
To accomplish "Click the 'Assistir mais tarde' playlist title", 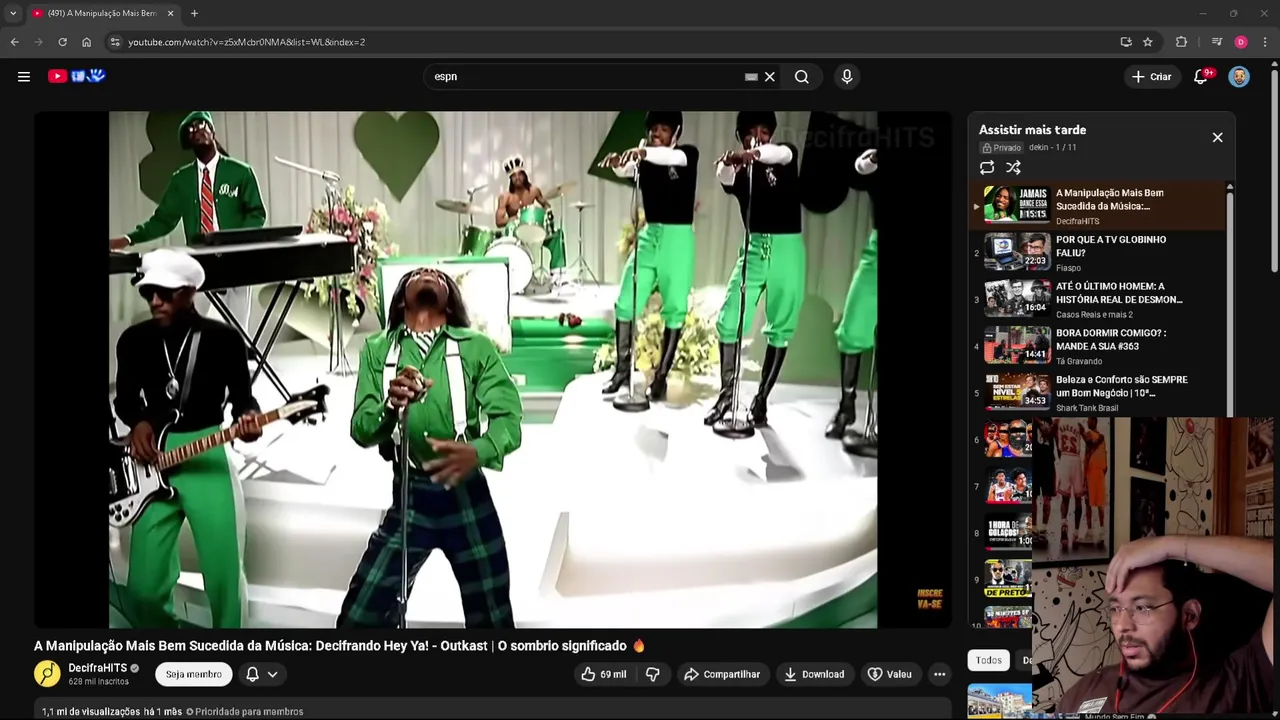I will [1032, 130].
